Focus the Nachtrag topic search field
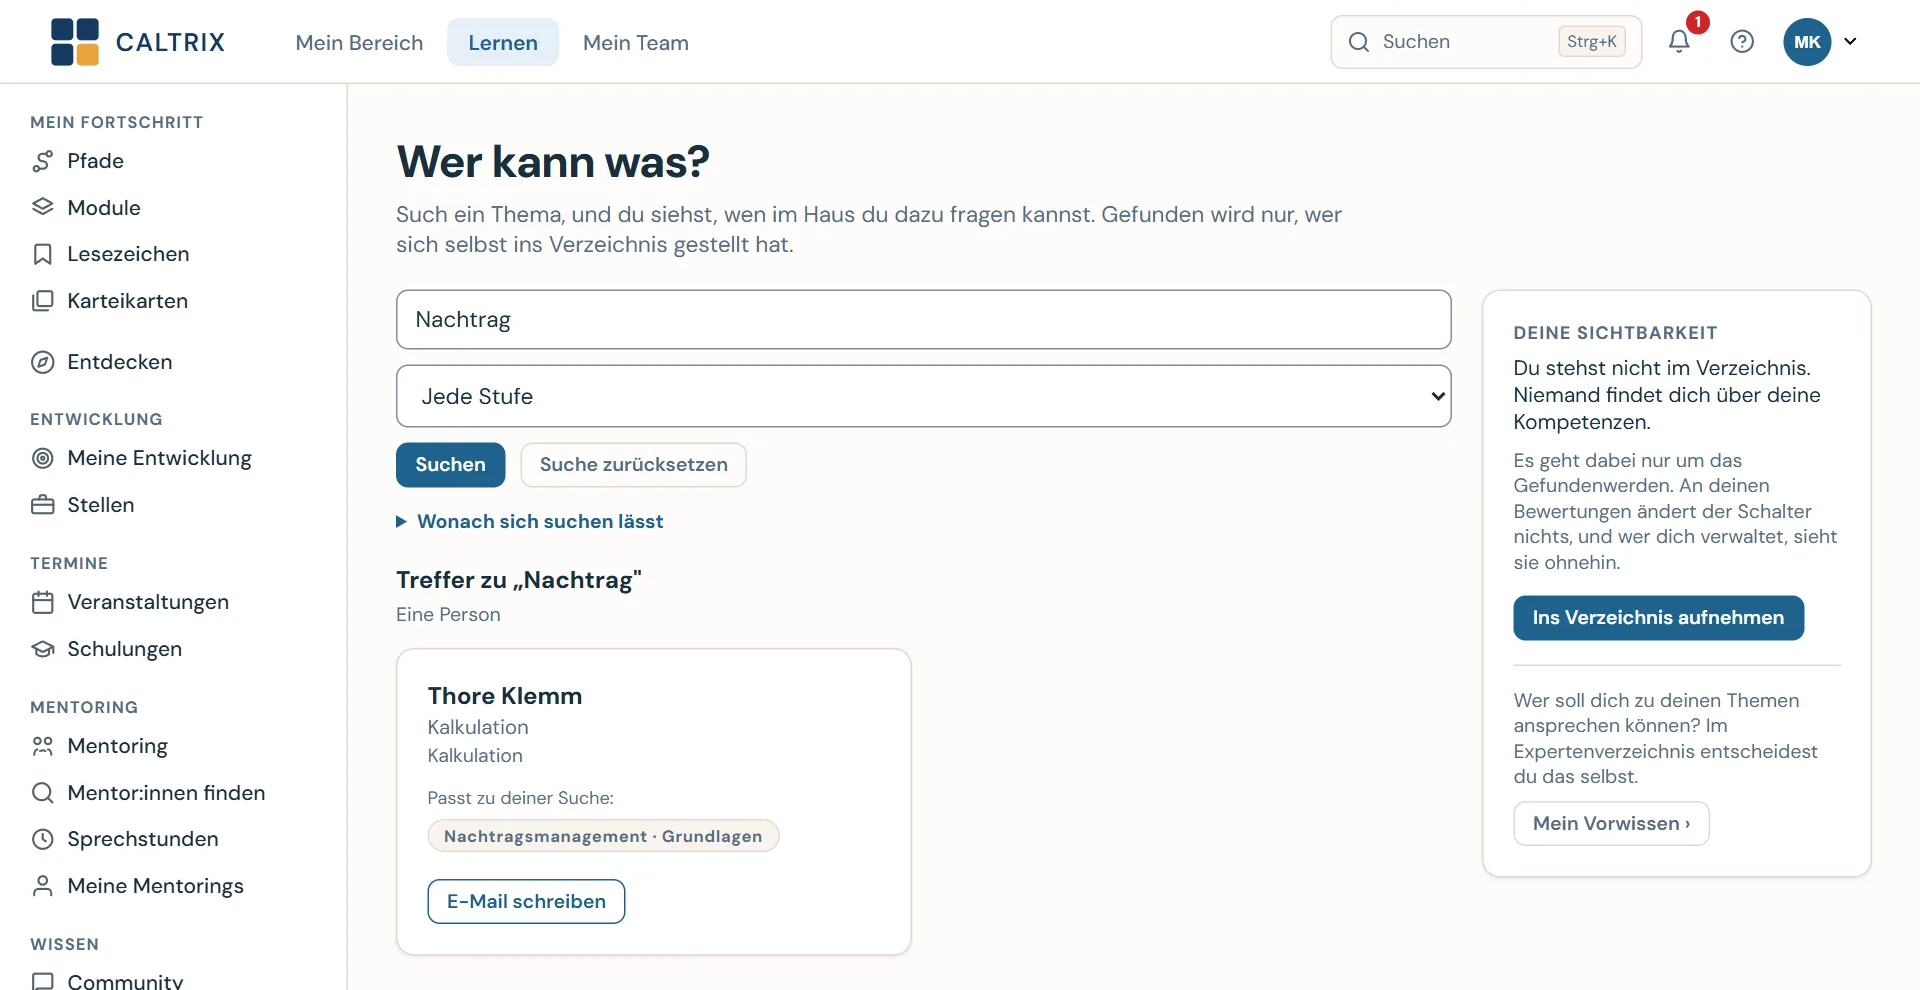Image resolution: width=1920 pixels, height=990 pixels. point(923,320)
